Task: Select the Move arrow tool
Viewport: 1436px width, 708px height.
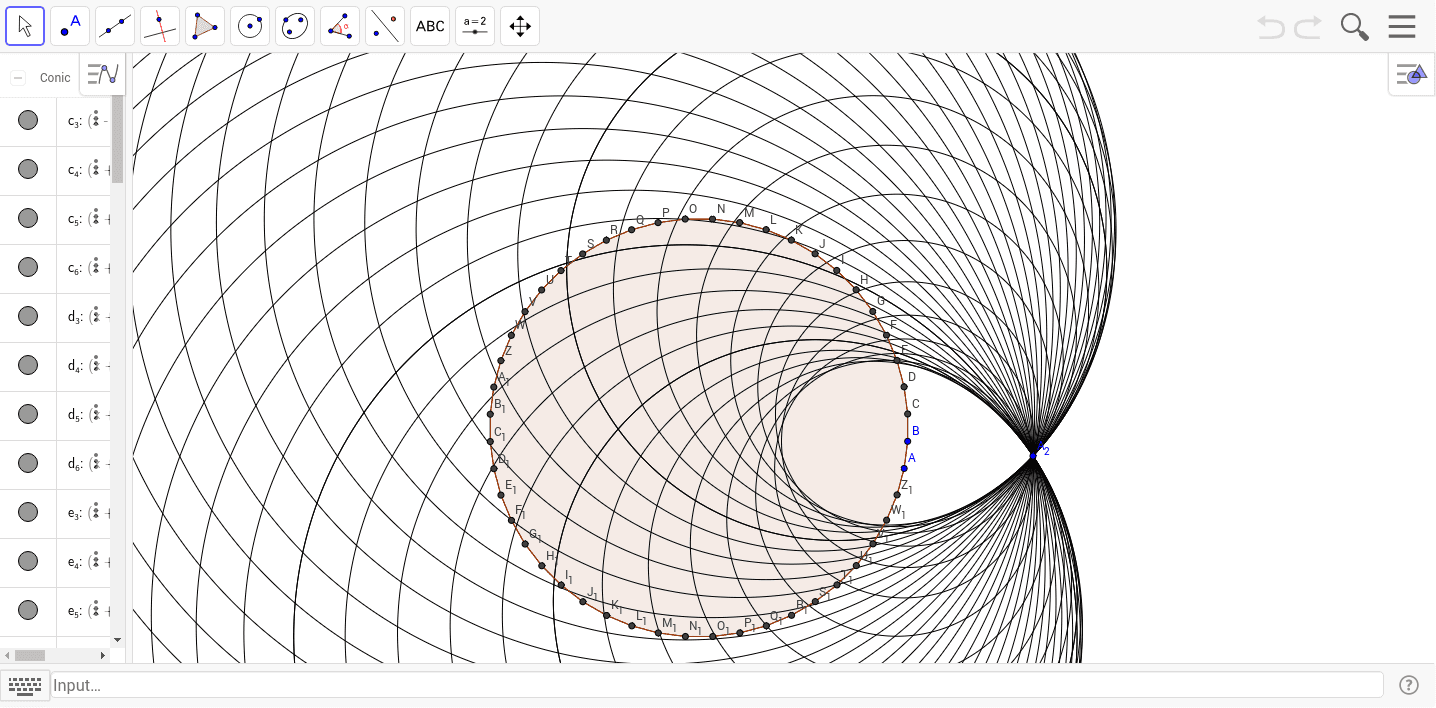Action: (25, 26)
